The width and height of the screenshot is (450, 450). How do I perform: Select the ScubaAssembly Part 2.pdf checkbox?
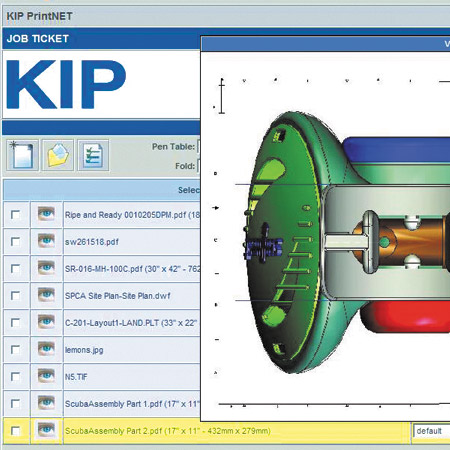point(15,431)
